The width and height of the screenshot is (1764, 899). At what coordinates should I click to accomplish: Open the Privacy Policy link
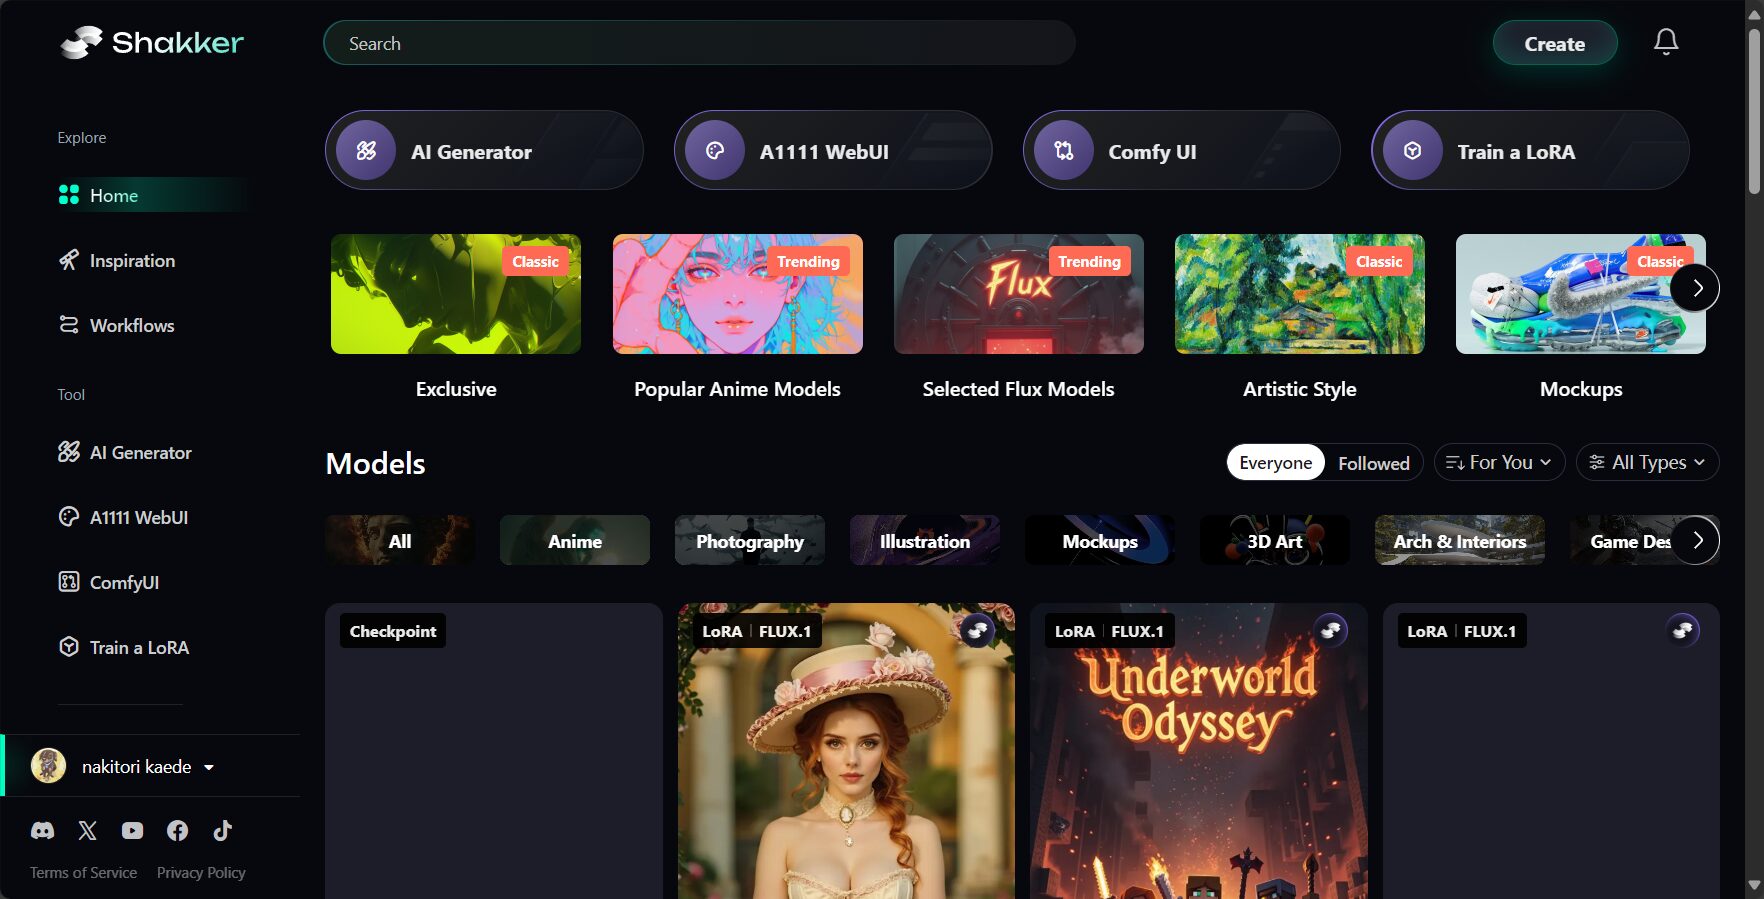[201, 872]
